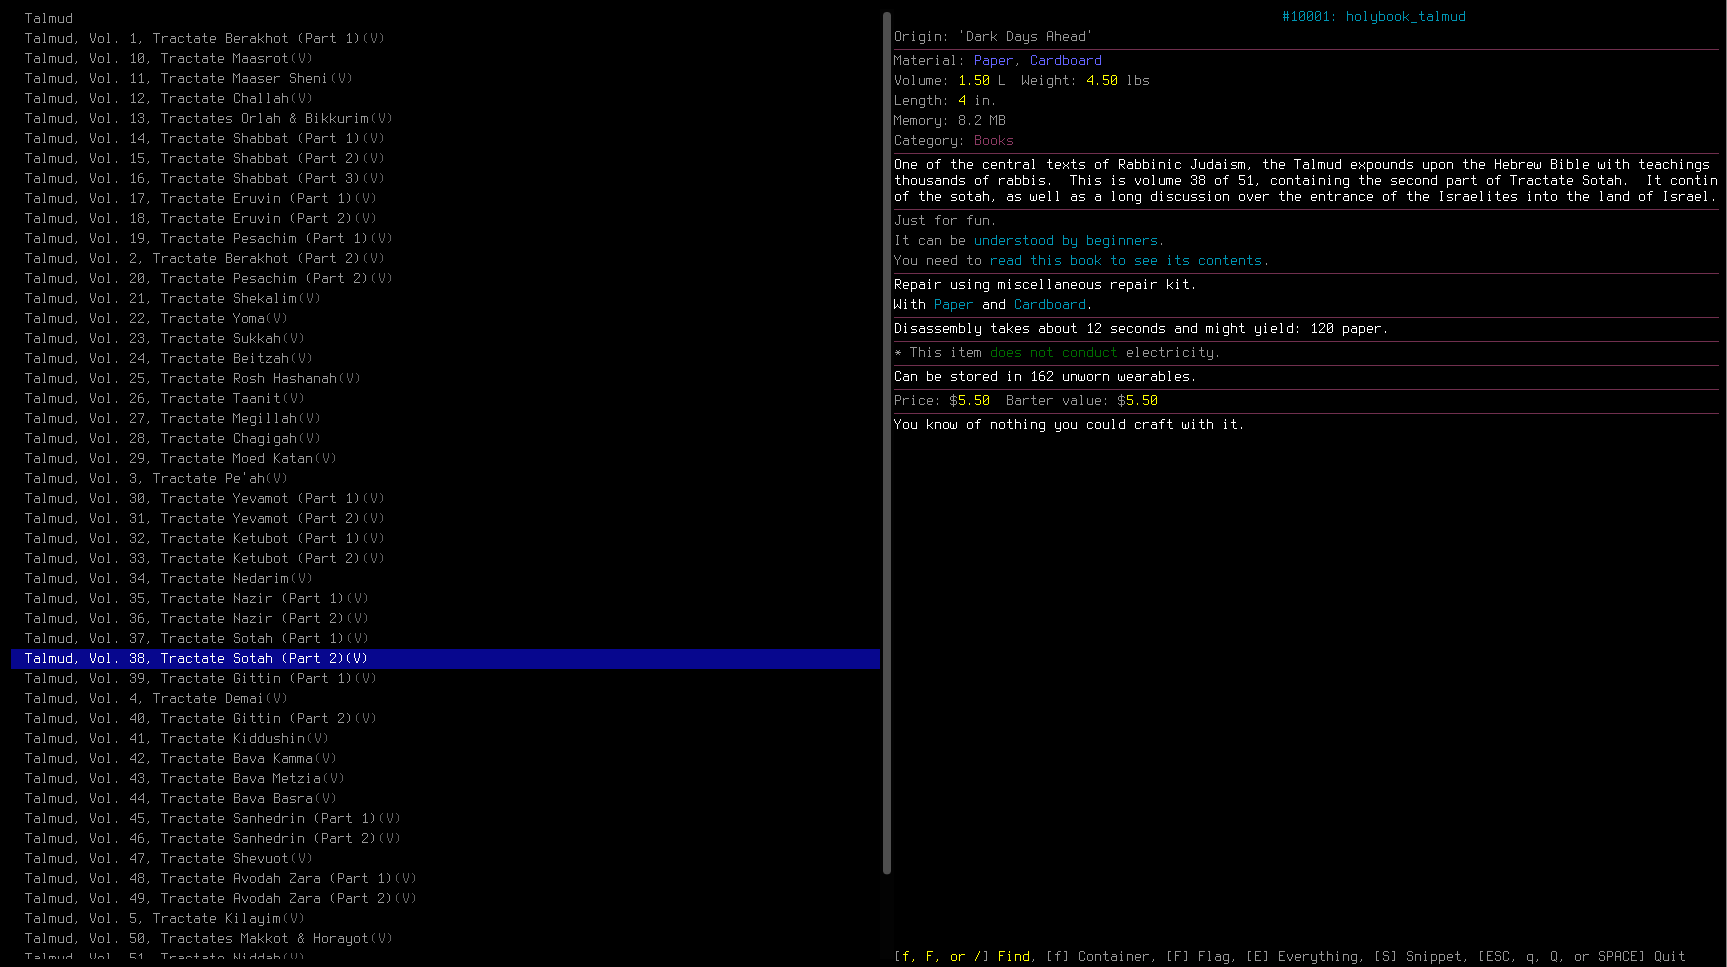
Task: Select Vol. 24, Tractate Beitzah
Action: [168, 358]
